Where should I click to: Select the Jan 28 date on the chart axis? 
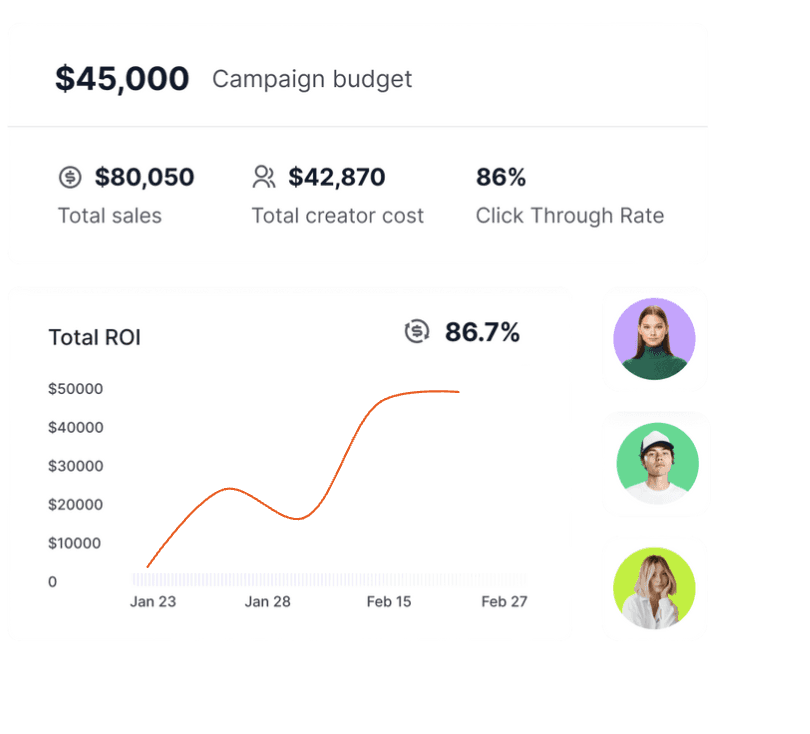[268, 602]
